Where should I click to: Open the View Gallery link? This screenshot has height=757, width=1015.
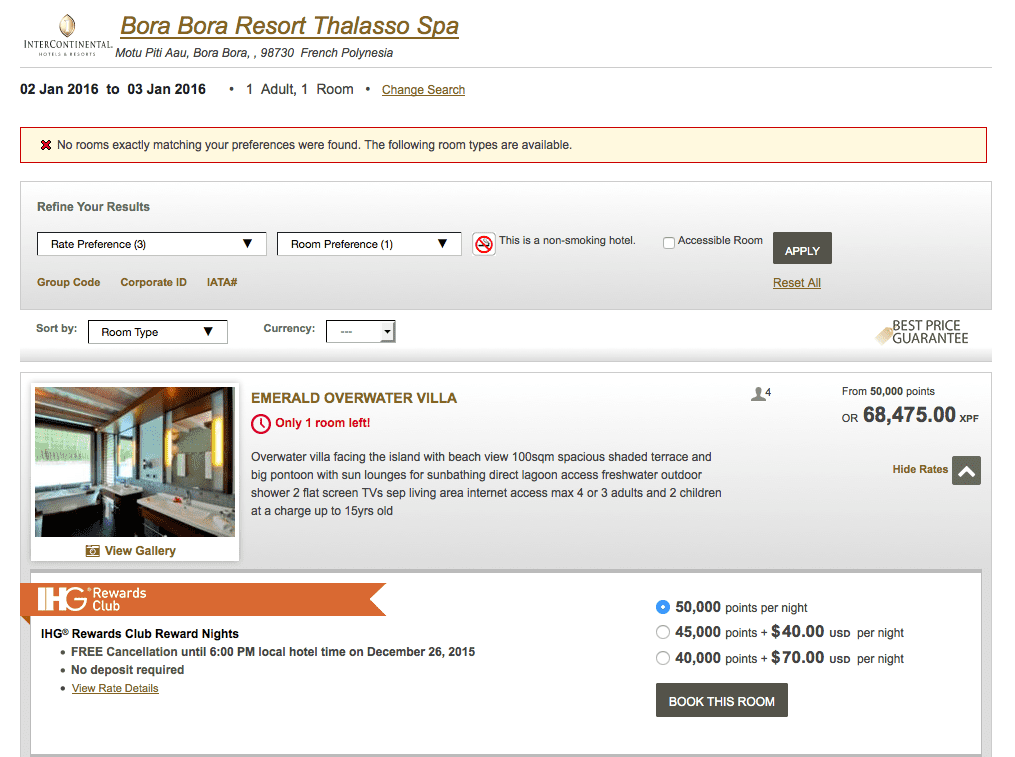(140, 551)
